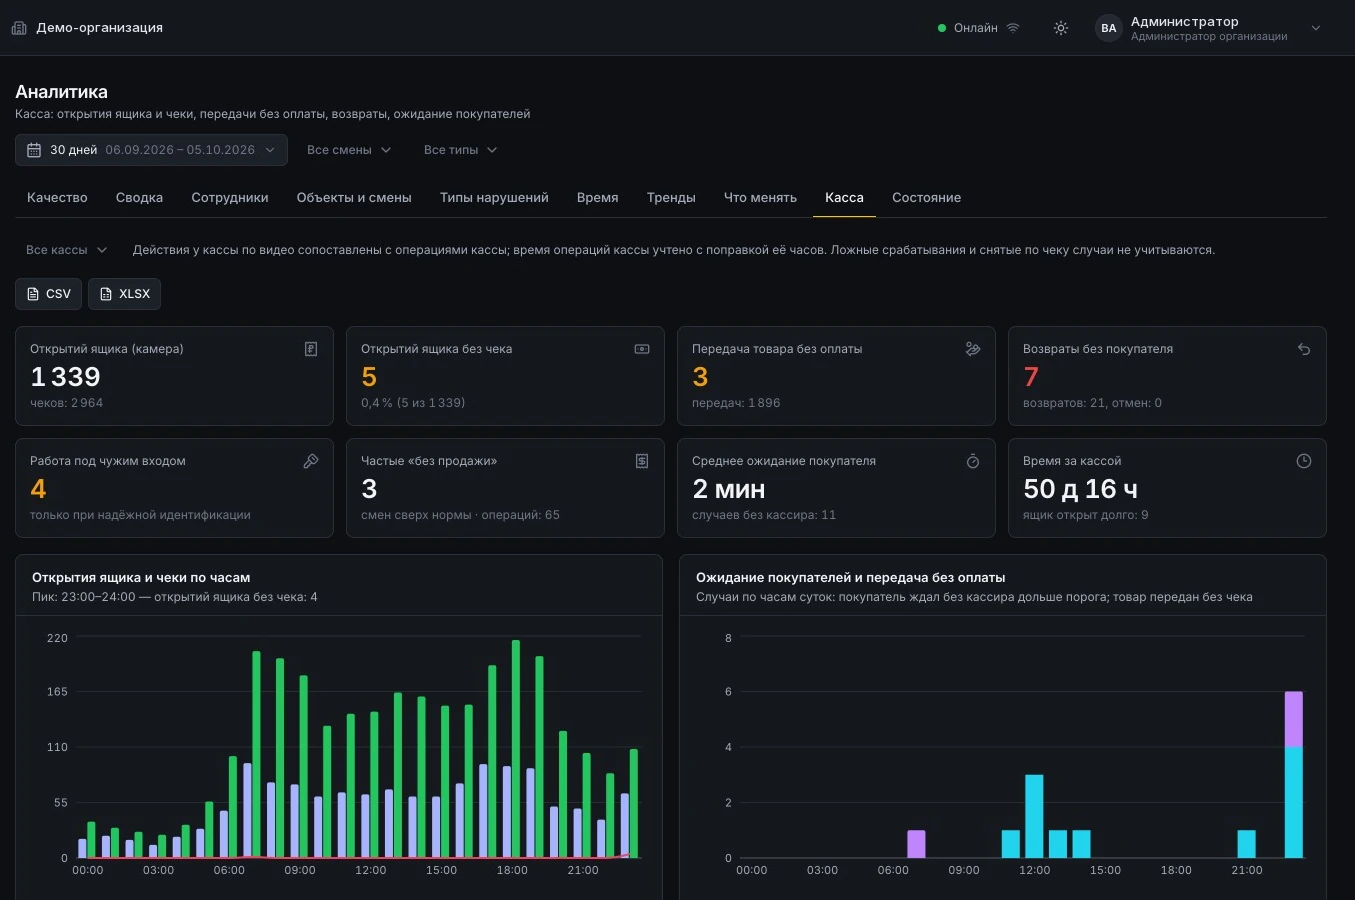Click the tallest cyan bar at 12:00 in the waiting chart
The height and width of the screenshot is (900, 1355).
point(1034,816)
